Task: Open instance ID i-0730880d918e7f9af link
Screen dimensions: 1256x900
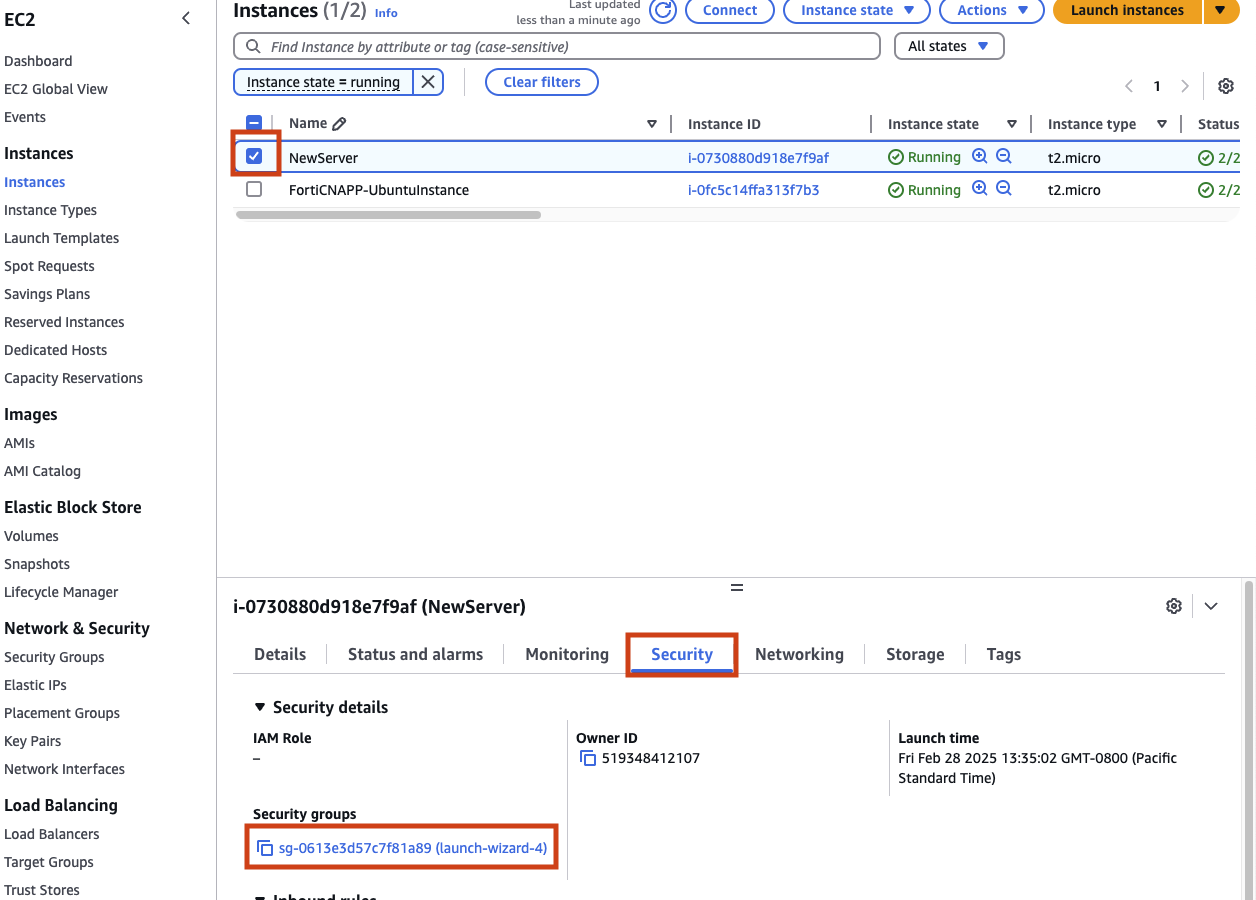Action: pos(758,158)
